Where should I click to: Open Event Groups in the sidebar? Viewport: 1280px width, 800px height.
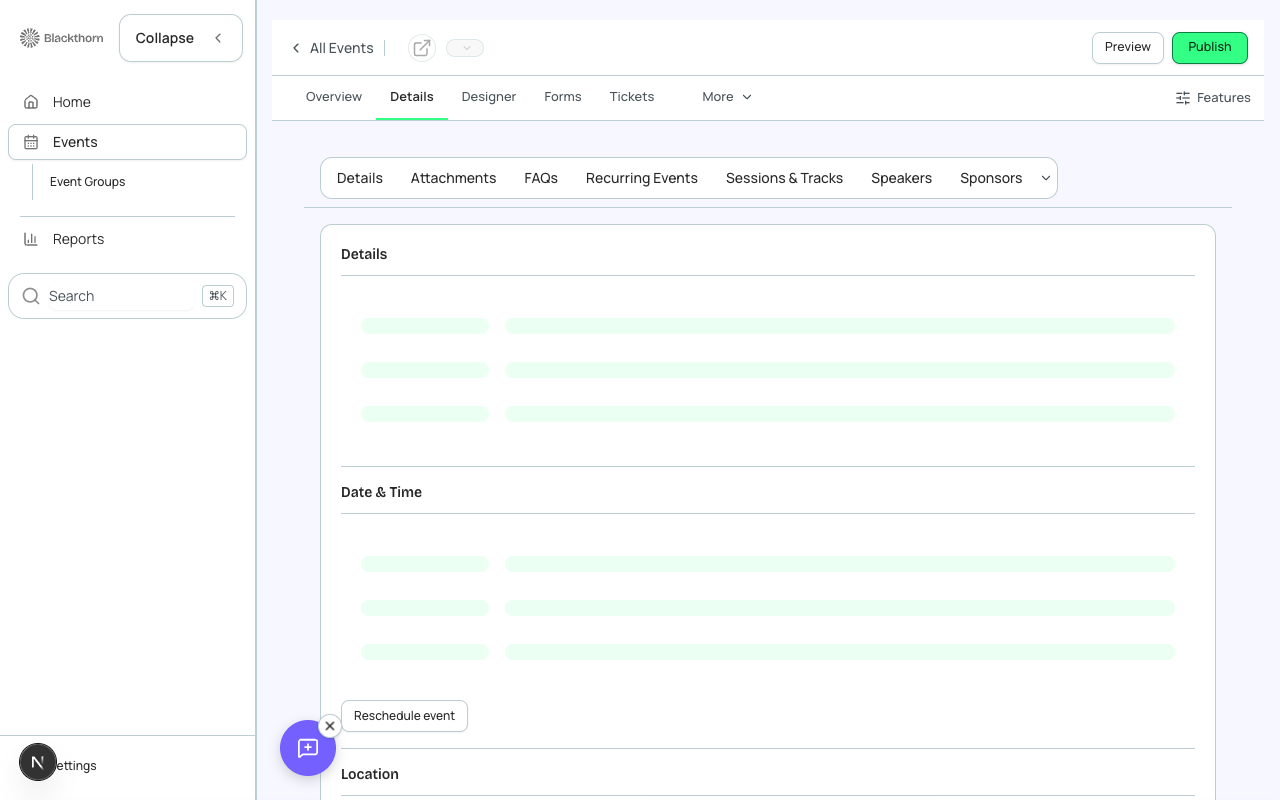(88, 182)
